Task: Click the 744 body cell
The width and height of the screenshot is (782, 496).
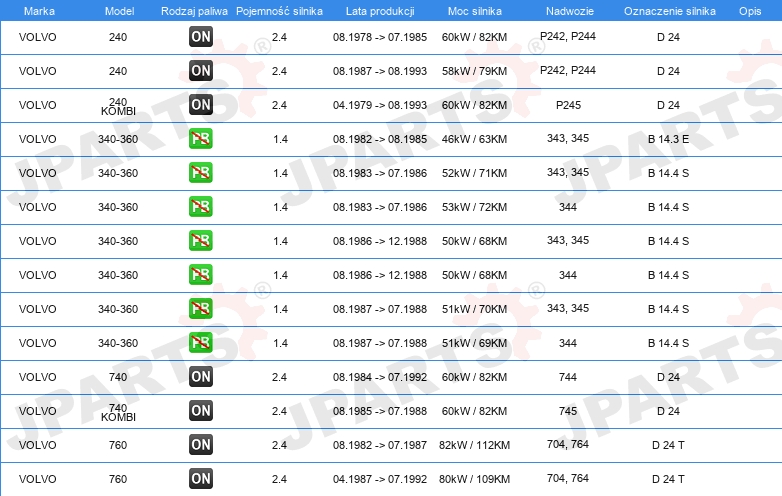Action: coord(568,377)
